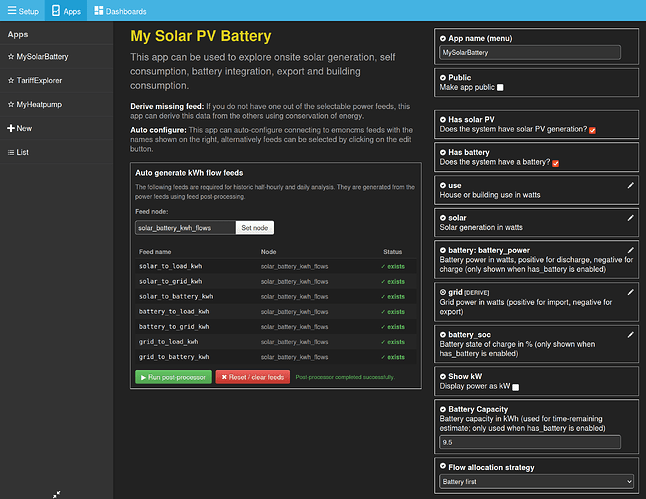Click status icon beside Public
The height and width of the screenshot is (499, 646).
[443, 77]
